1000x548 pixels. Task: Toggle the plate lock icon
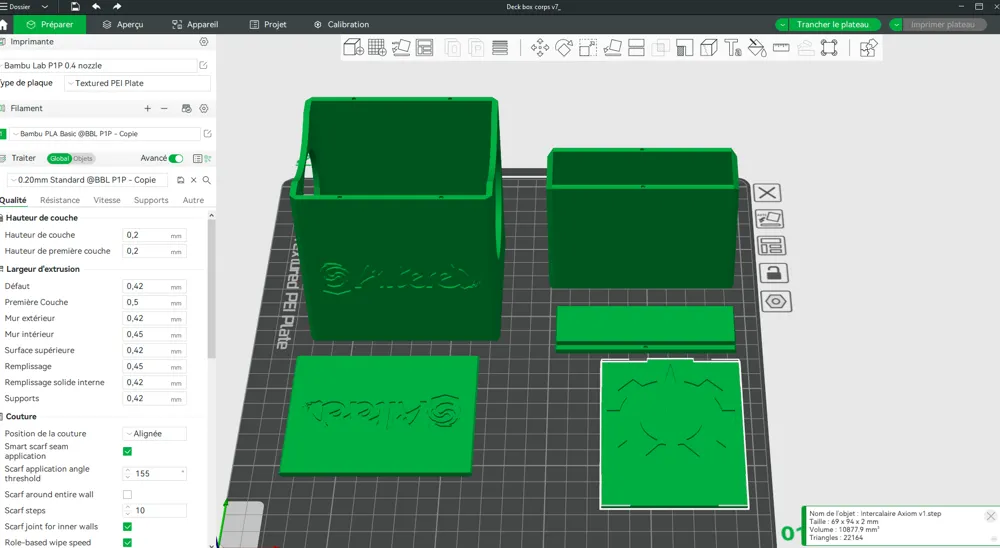(x=774, y=273)
